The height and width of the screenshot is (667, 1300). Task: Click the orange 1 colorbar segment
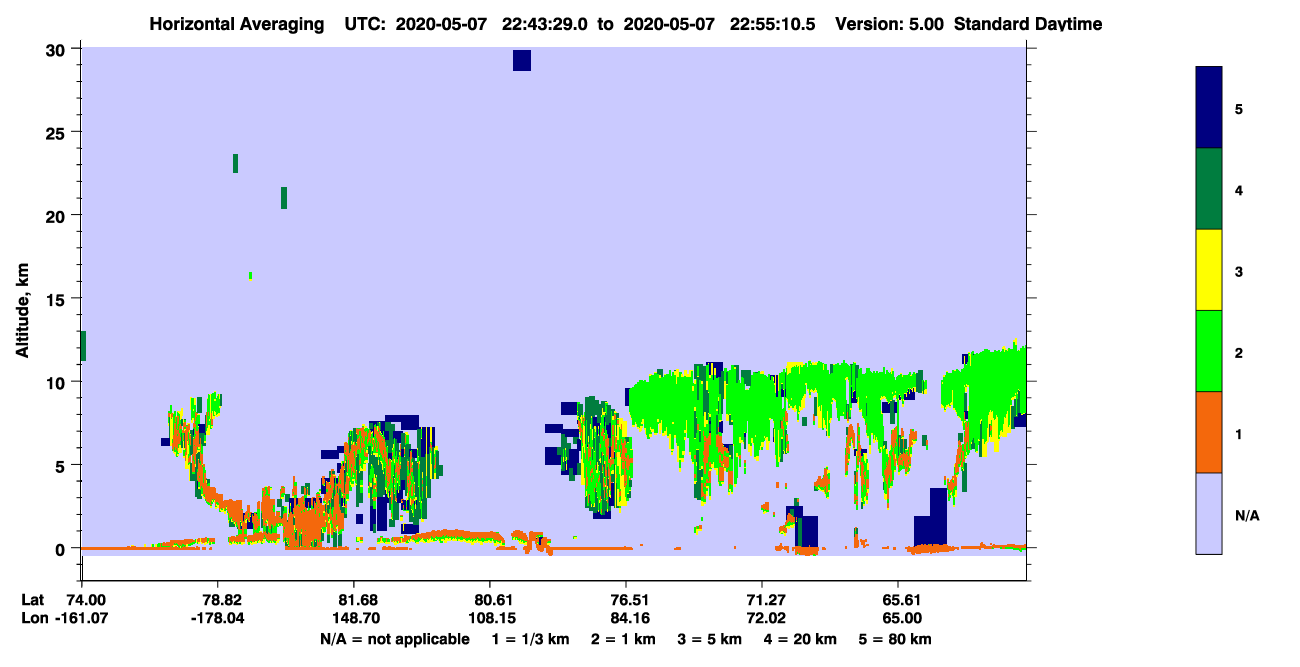click(x=1209, y=432)
